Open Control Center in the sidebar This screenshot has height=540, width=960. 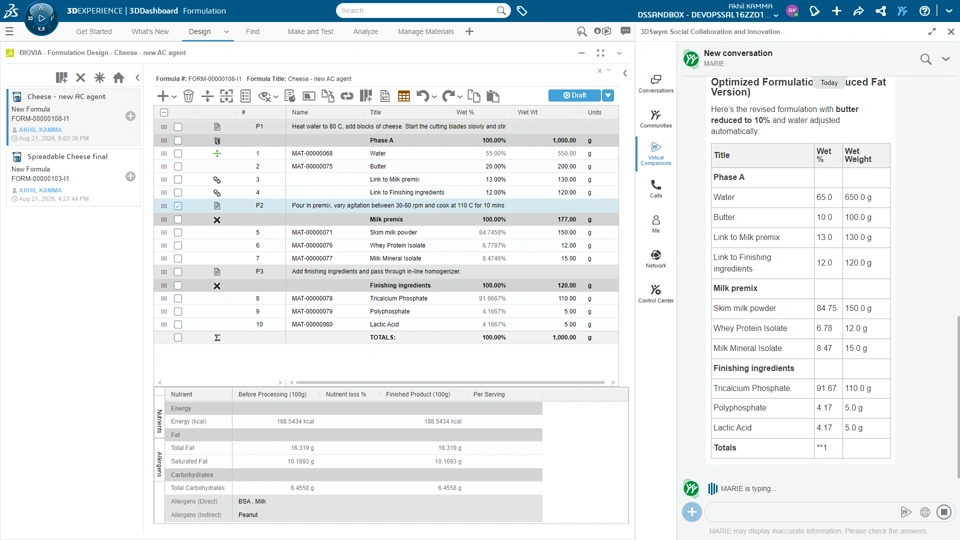[656, 293]
